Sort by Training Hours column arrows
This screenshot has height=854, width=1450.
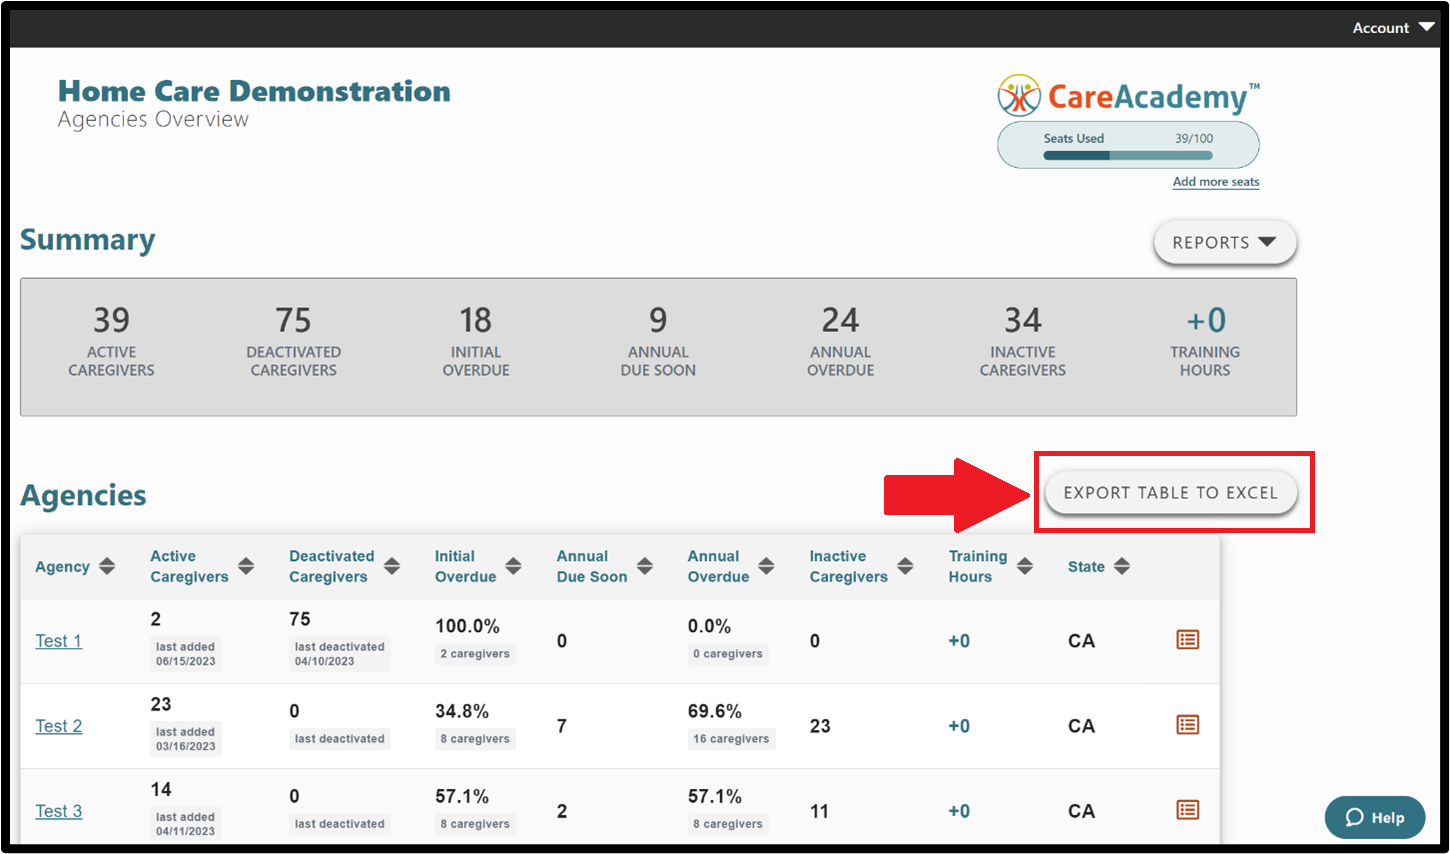(x=1025, y=566)
